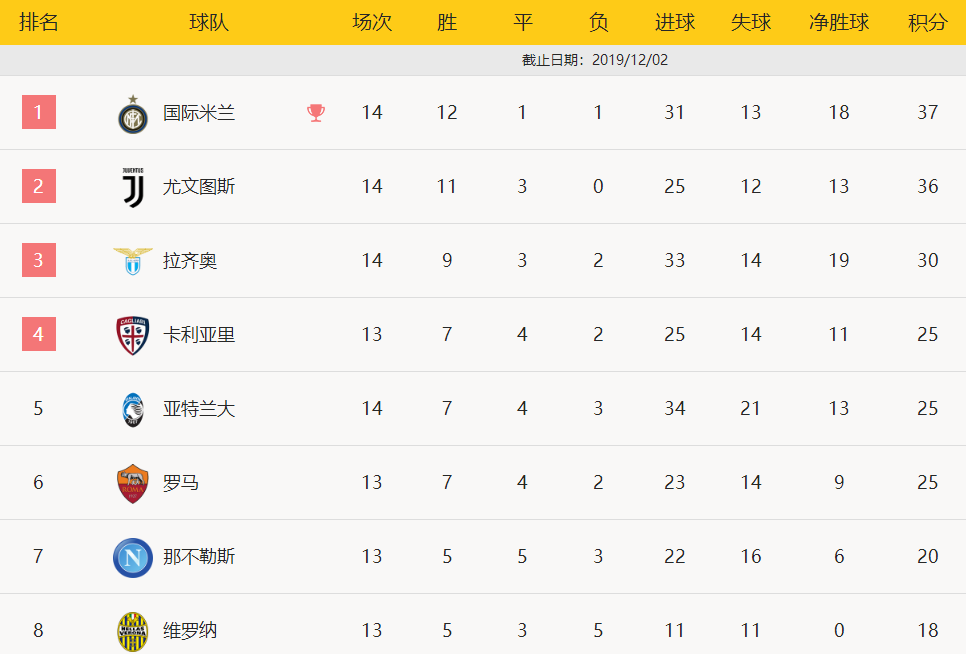Click the 进球 column header

675,22
